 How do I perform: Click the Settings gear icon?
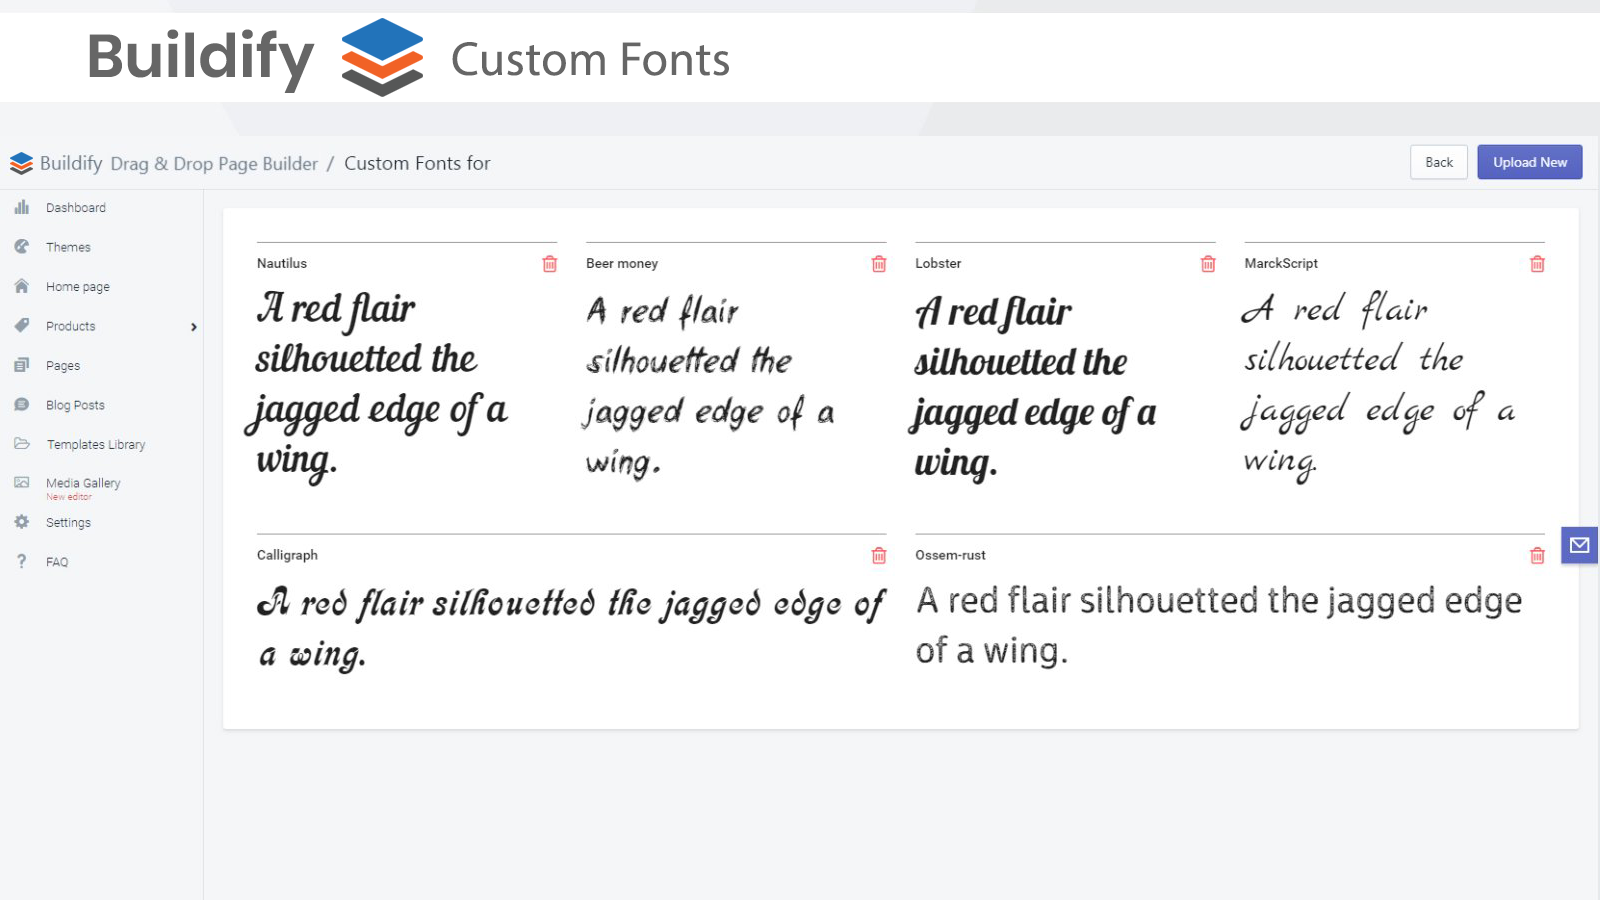point(22,522)
